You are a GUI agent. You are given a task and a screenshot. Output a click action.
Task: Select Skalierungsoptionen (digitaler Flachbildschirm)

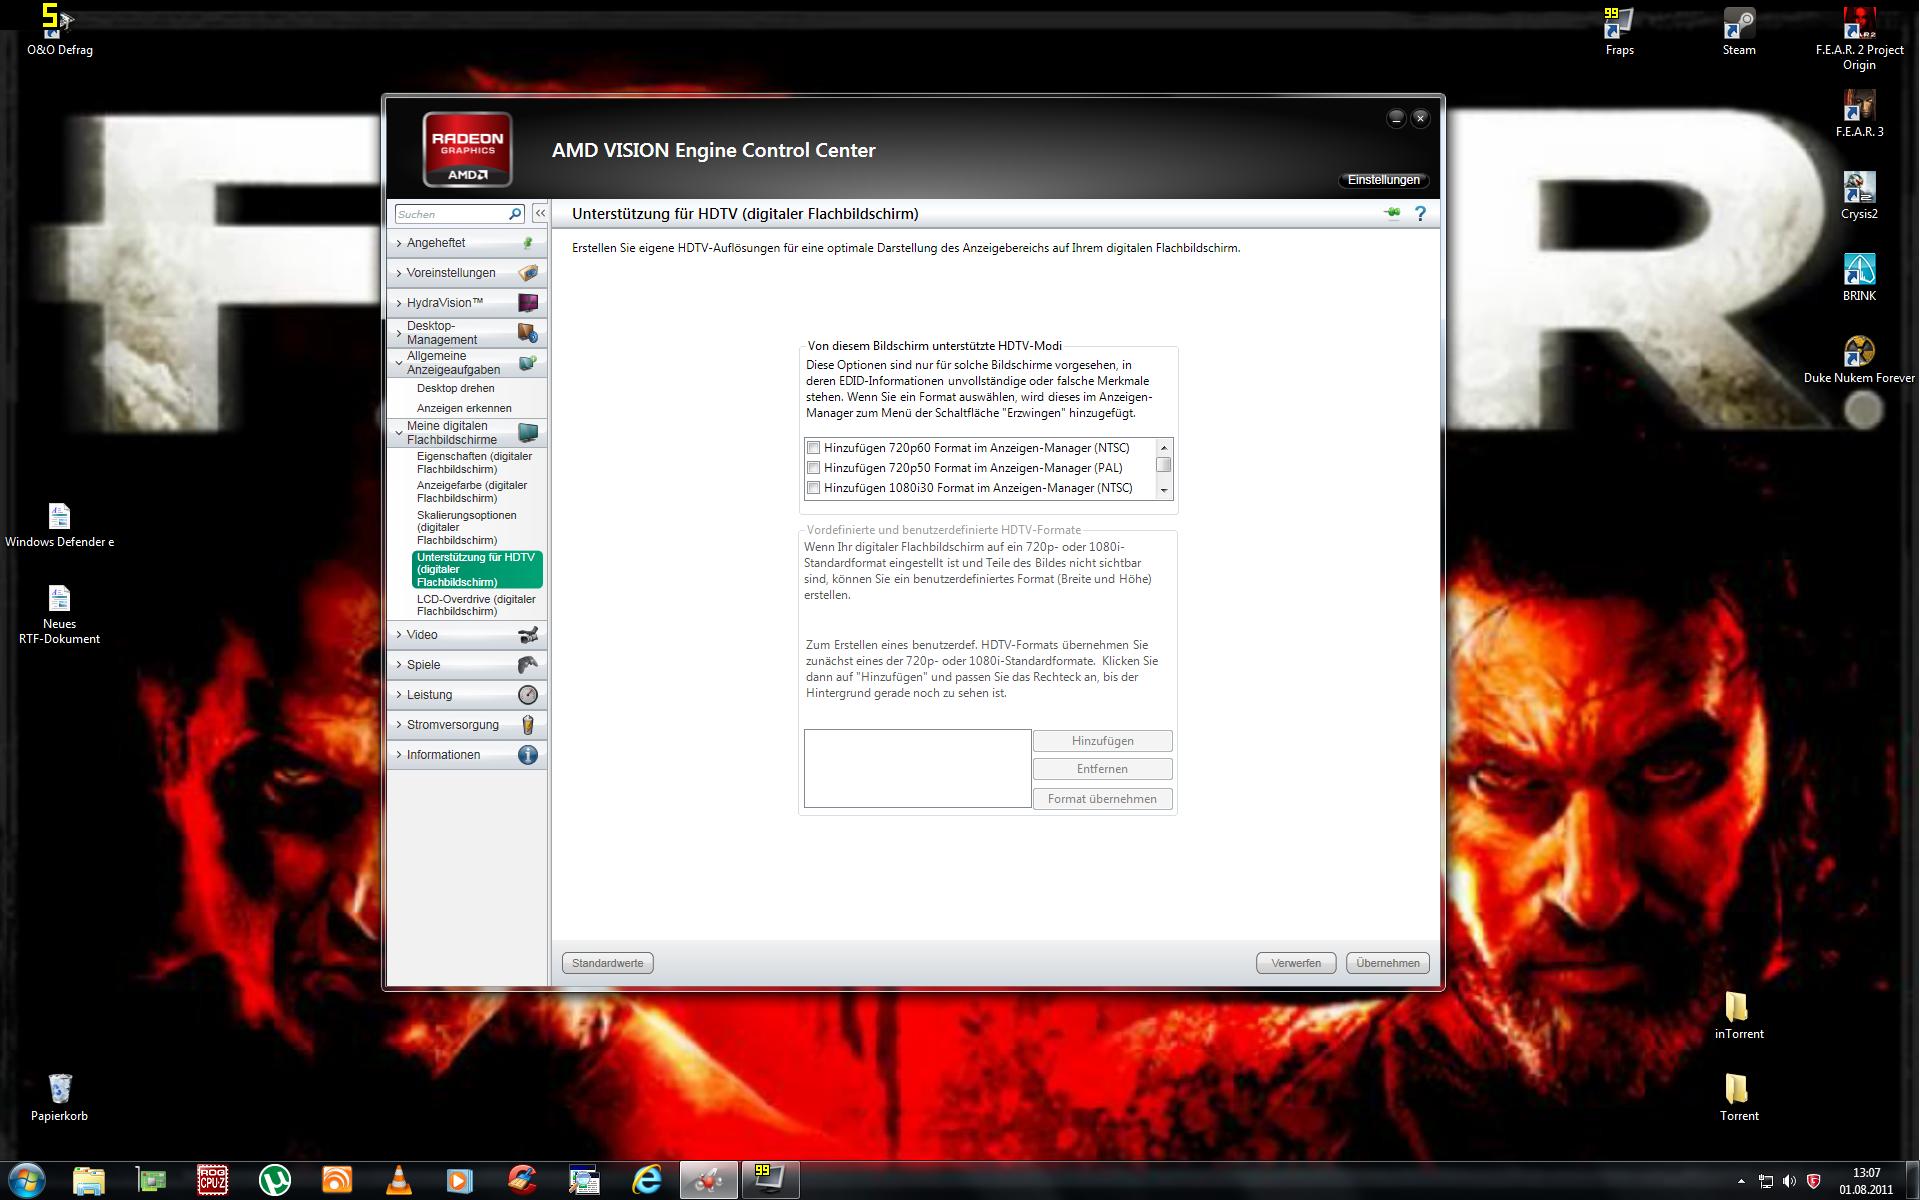click(x=466, y=527)
